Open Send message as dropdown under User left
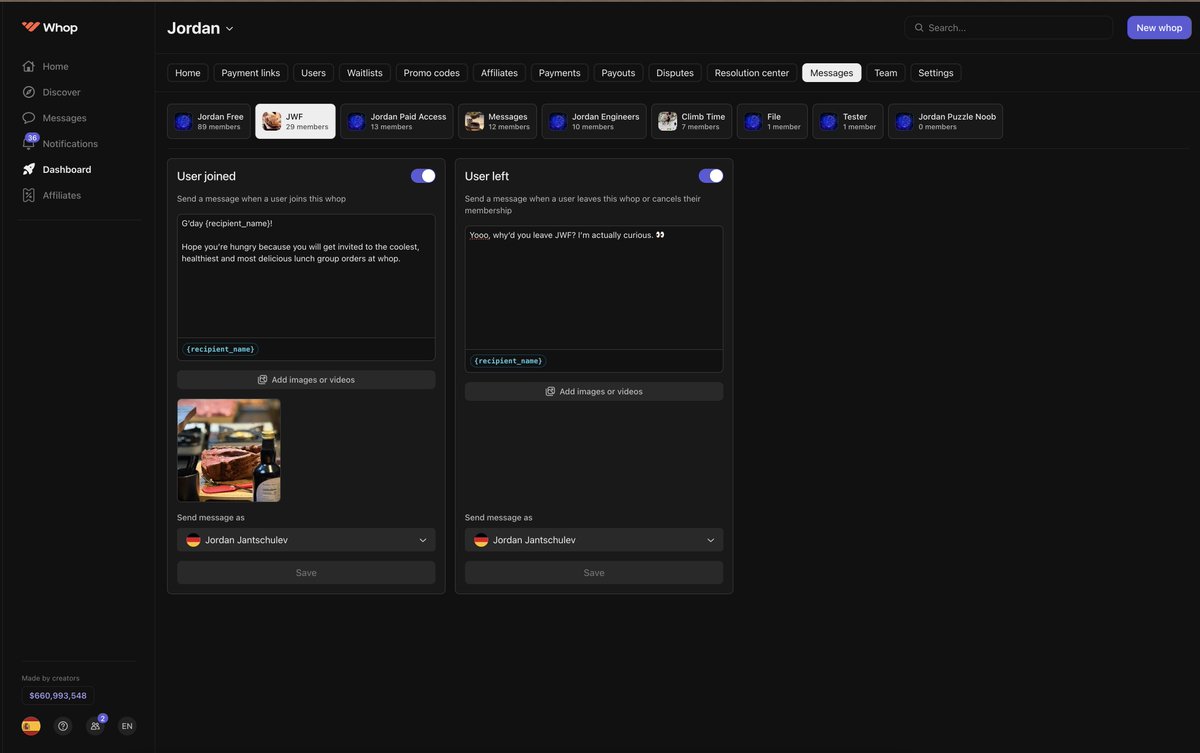Viewport: 1200px width, 753px height. click(x=594, y=538)
